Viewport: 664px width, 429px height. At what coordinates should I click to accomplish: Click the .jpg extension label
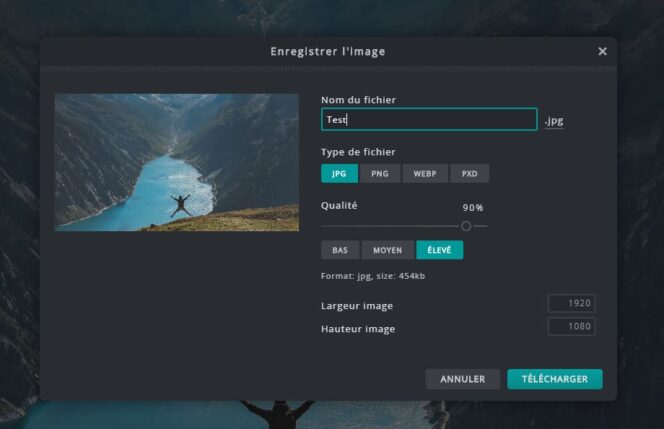pos(554,121)
